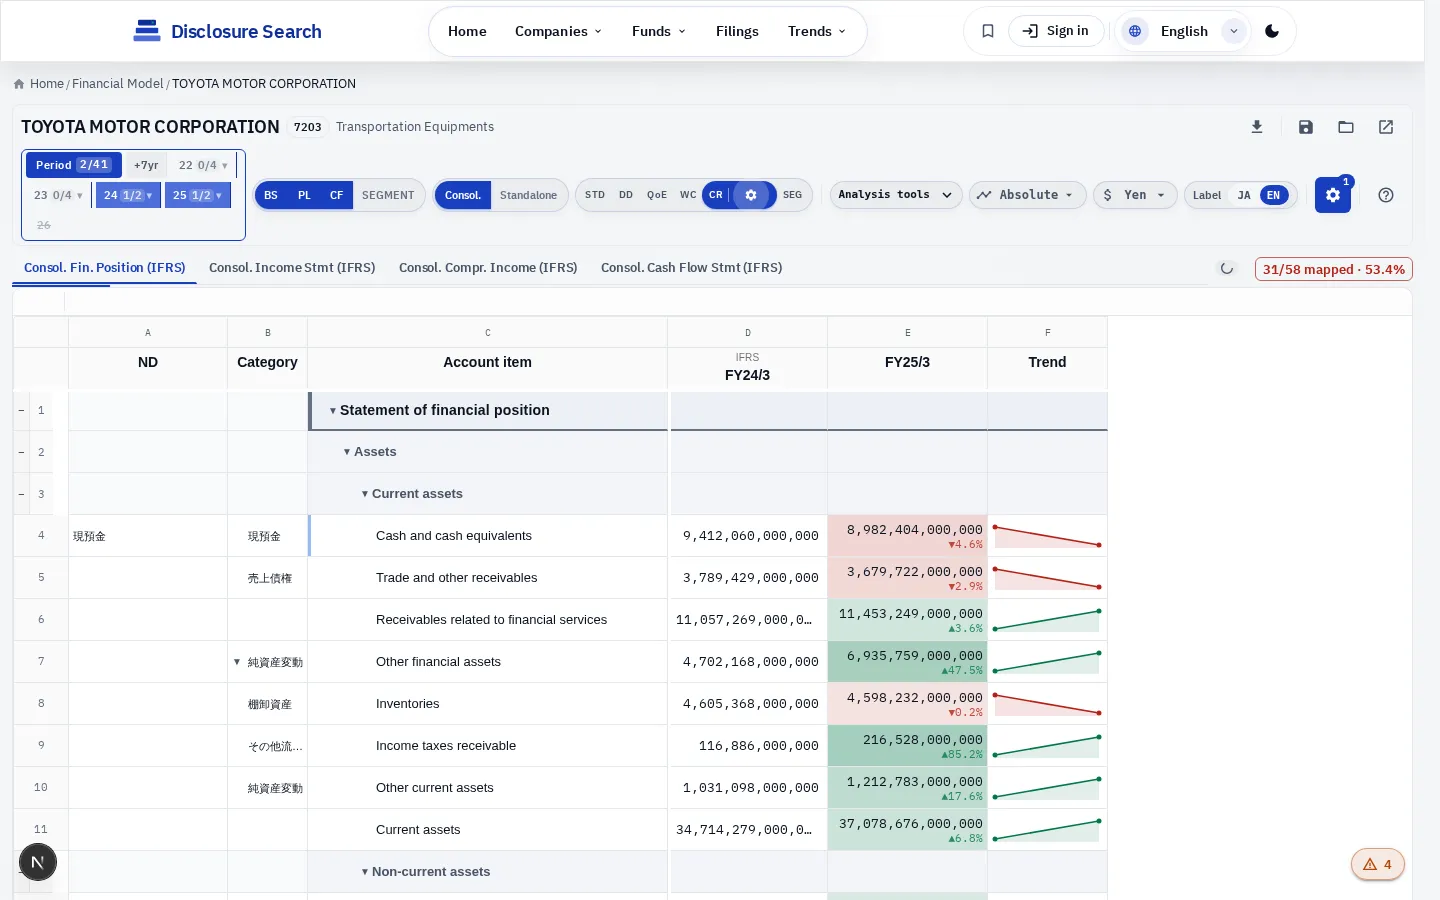
Task: Open the Trends dropdown menu
Action: [x=817, y=31]
